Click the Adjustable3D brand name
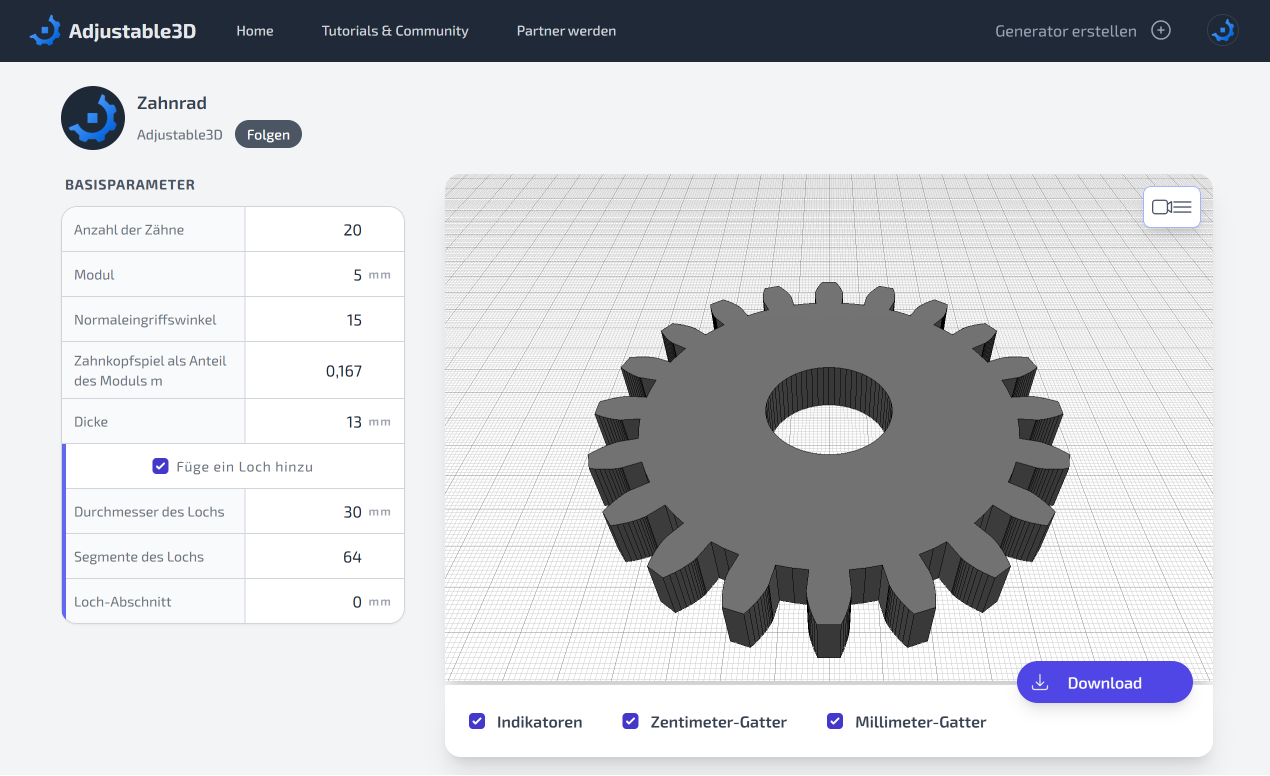This screenshot has height=776, width=1270. click(132, 31)
